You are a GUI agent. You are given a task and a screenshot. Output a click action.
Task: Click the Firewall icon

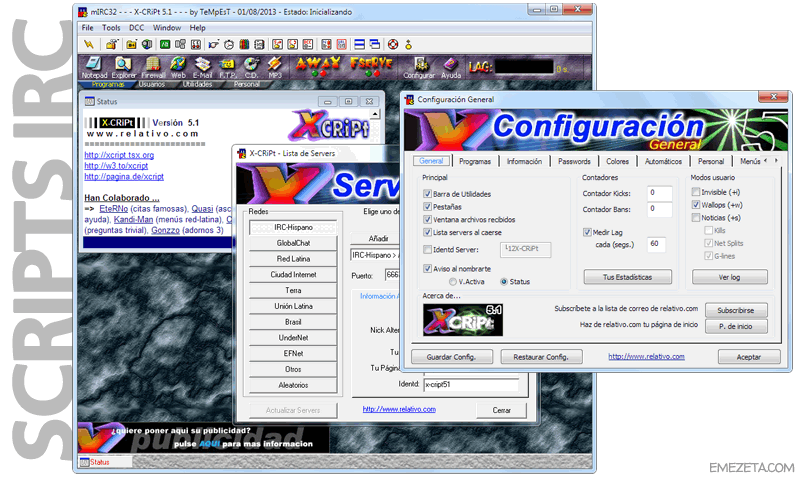(x=153, y=65)
